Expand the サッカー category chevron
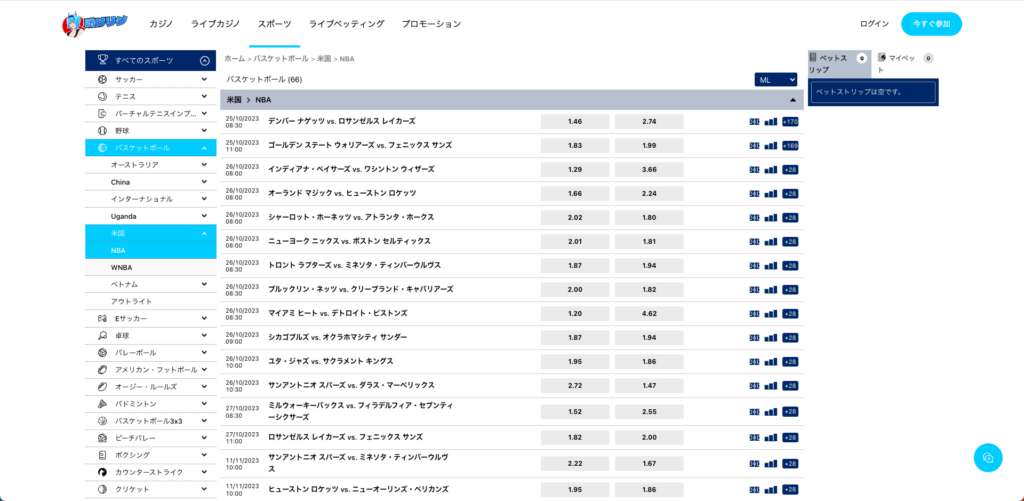Image resolution: width=1024 pixels, height=501 pixels. (x=204, y=79)
